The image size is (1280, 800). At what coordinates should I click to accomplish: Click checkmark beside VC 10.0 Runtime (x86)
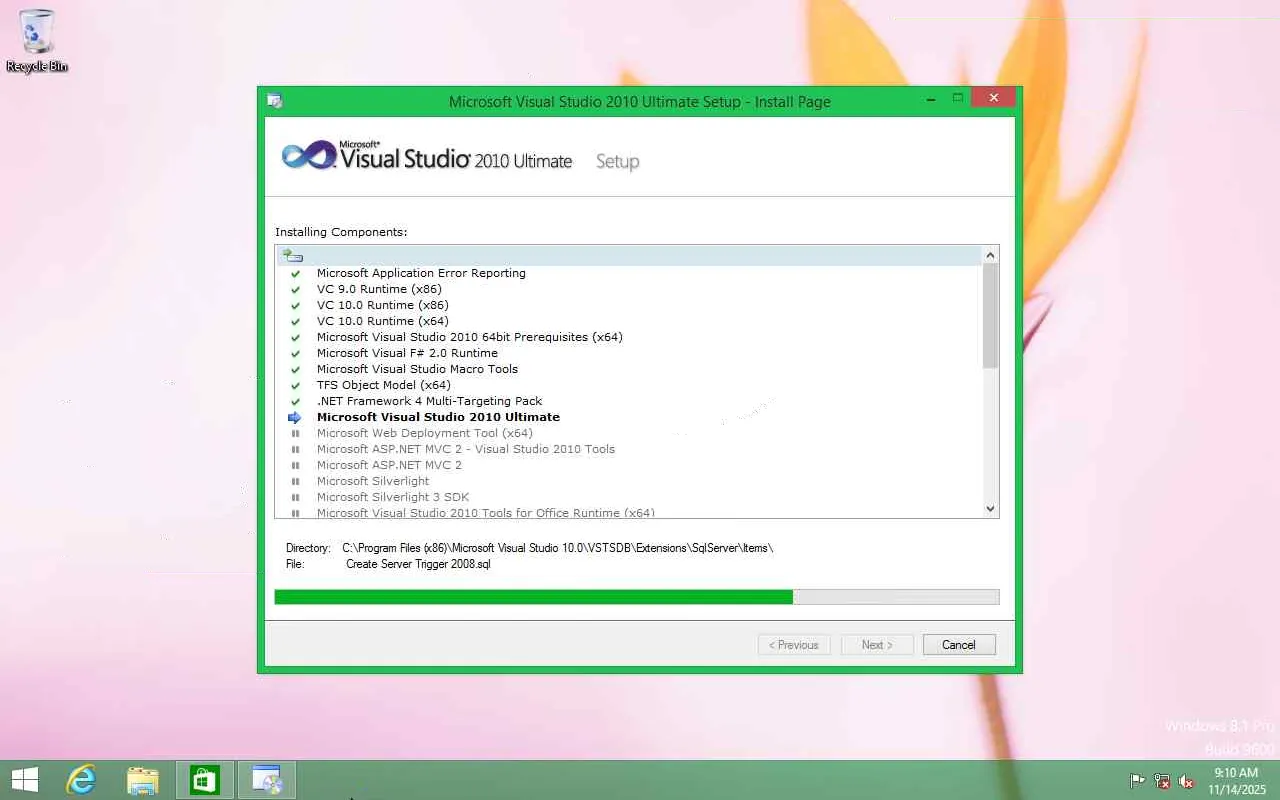click(295, 305)
